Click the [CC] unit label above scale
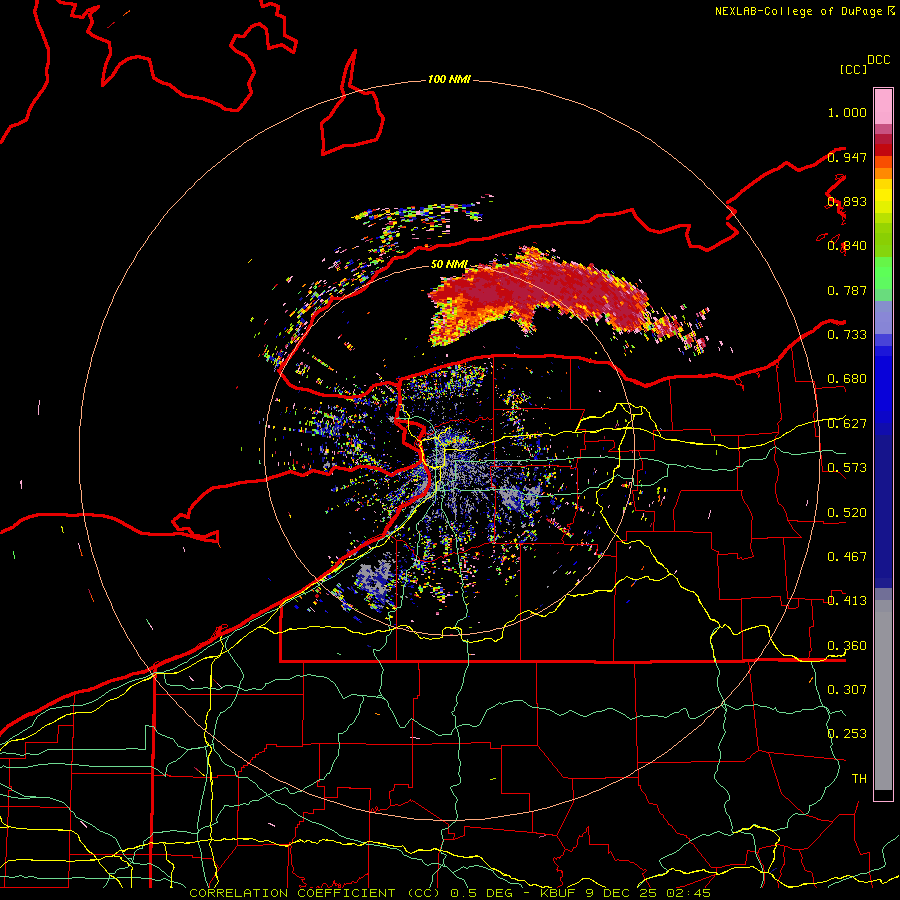This screenshot has width=900, height=900. click(x=853, y=69)
